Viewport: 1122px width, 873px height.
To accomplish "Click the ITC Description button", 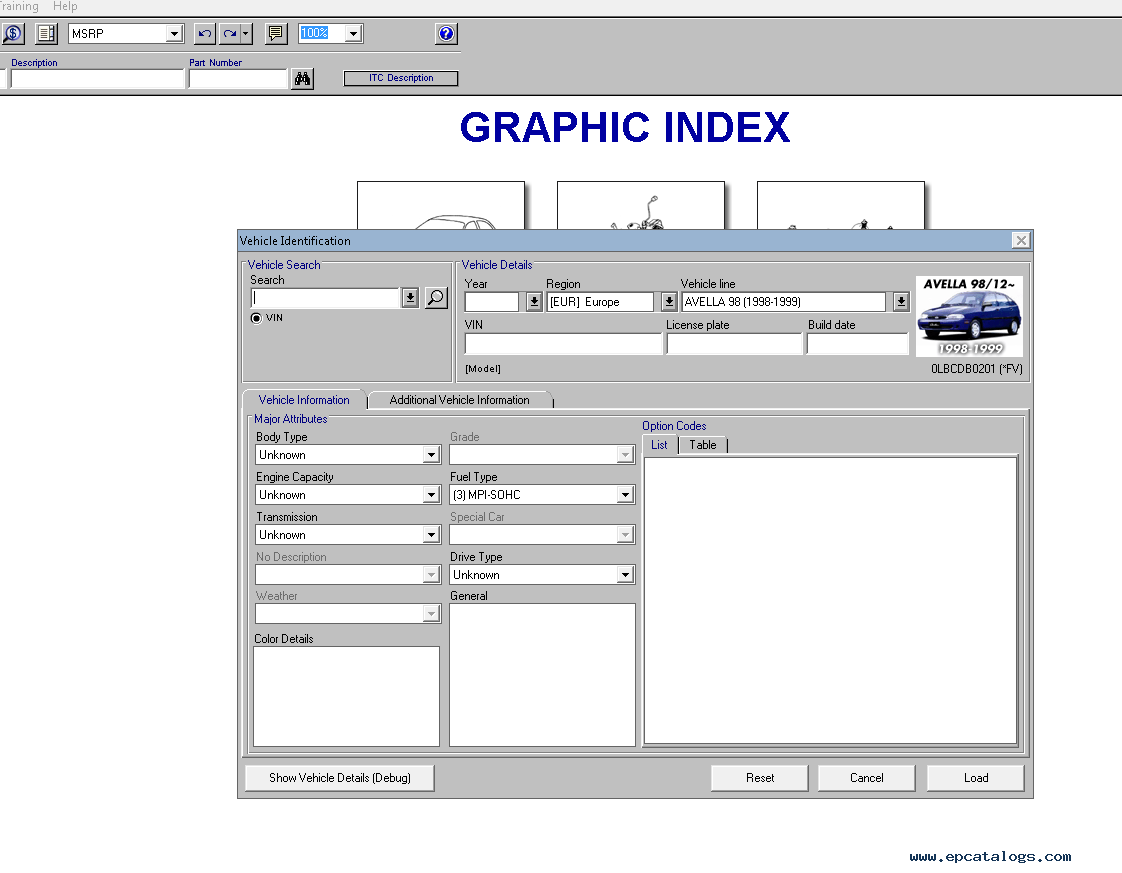I will pos(401,78).
